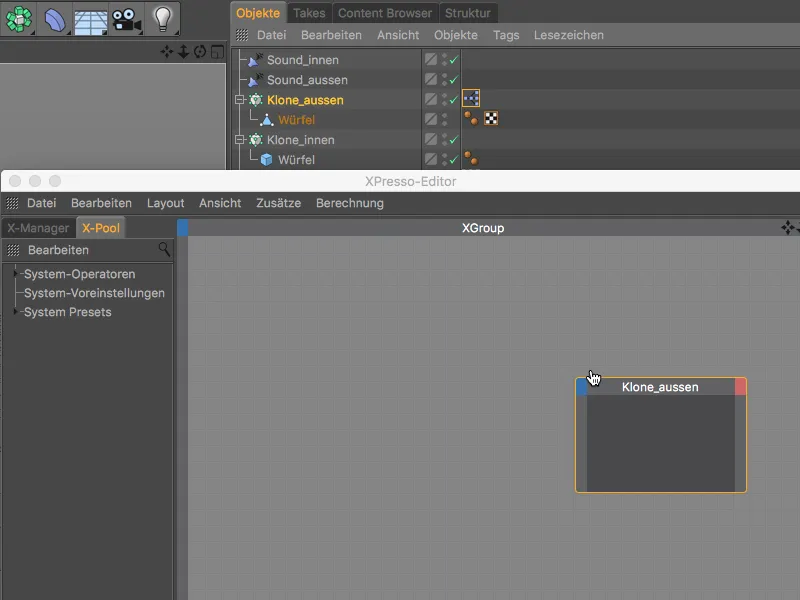Select Sound_innen object row
Viewport: 800px width, 600px height.
click(327, 60)
